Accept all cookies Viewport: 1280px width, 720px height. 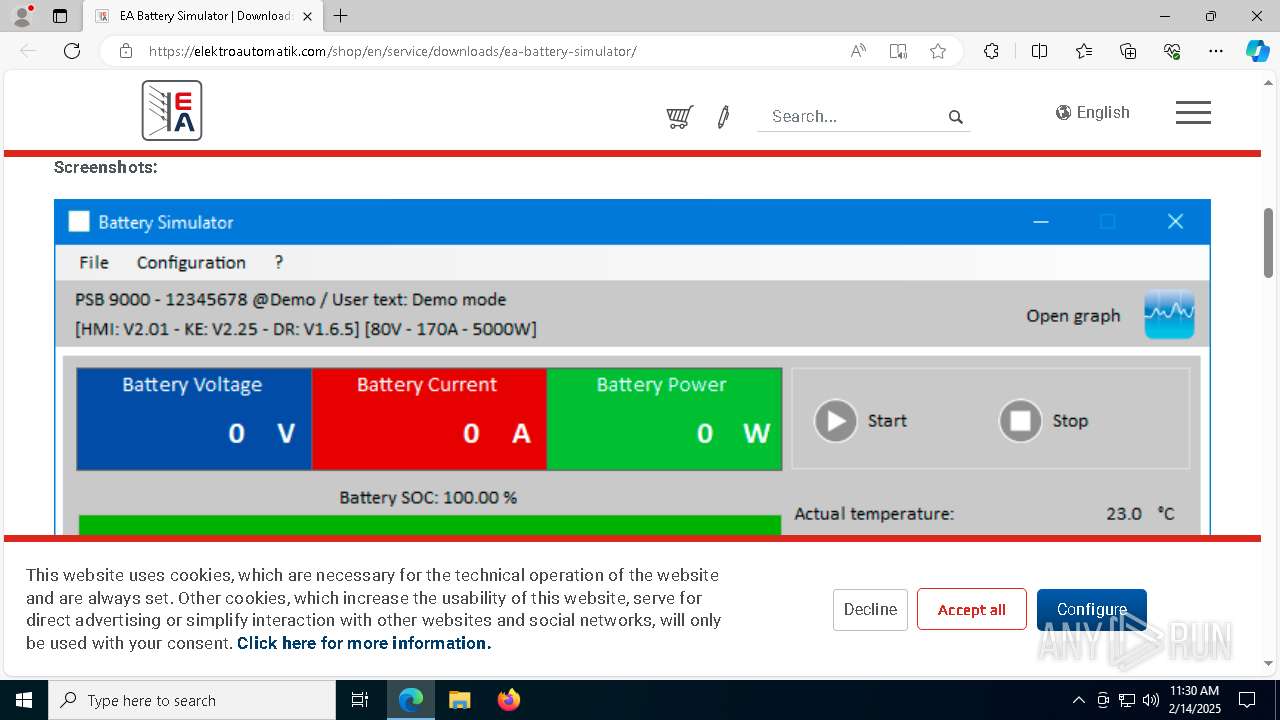coord(971,609)
